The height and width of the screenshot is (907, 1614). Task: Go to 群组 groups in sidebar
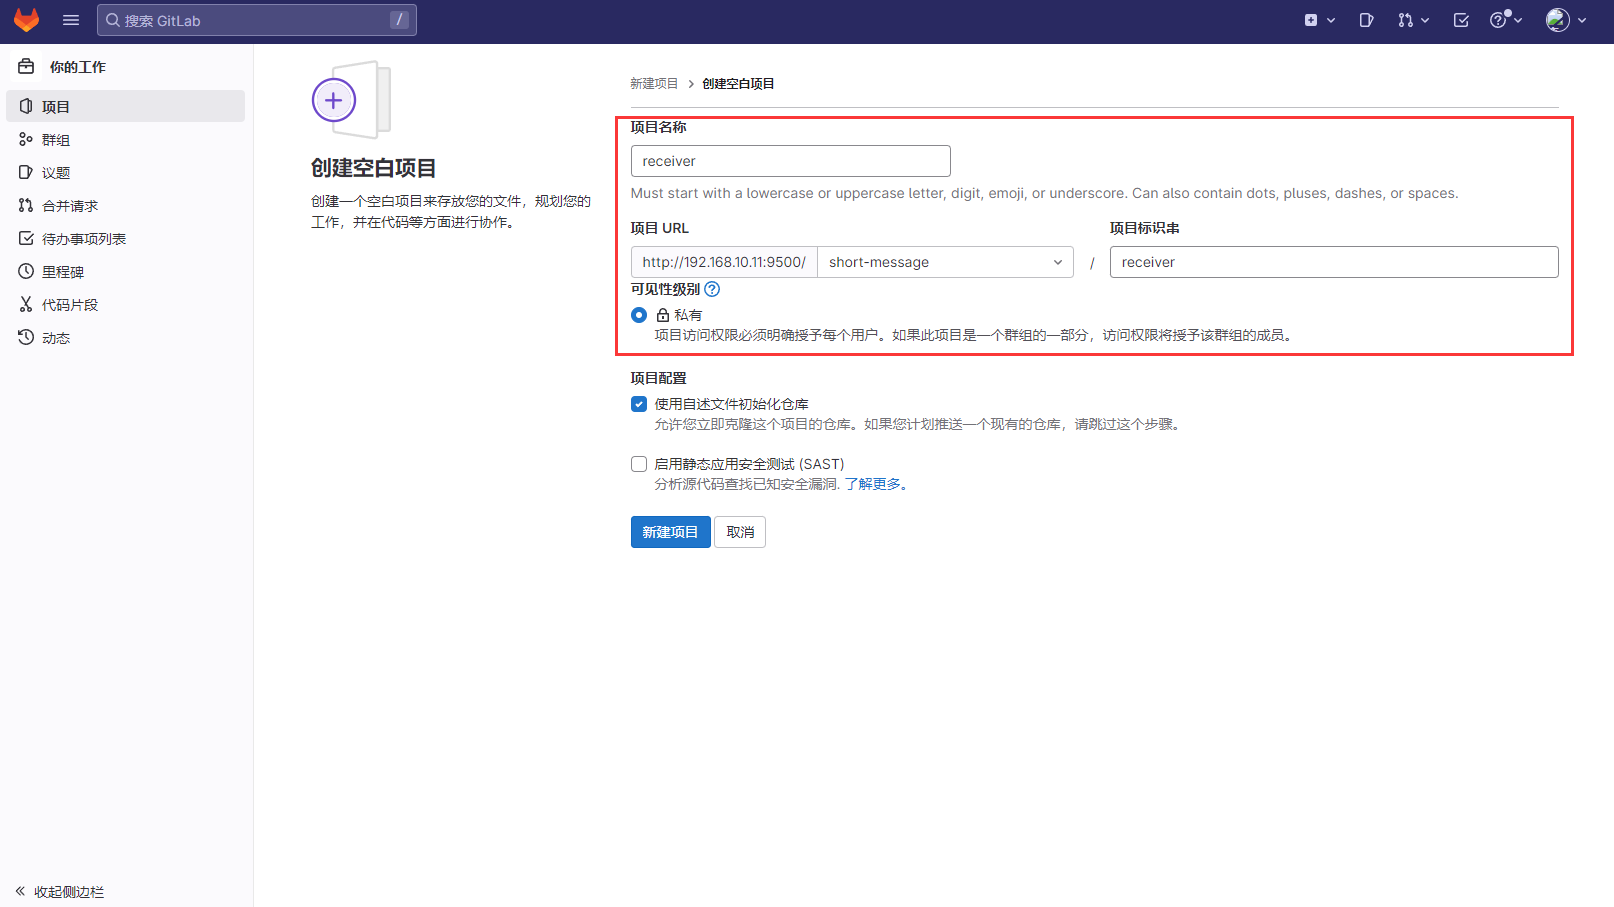[56, 140]
